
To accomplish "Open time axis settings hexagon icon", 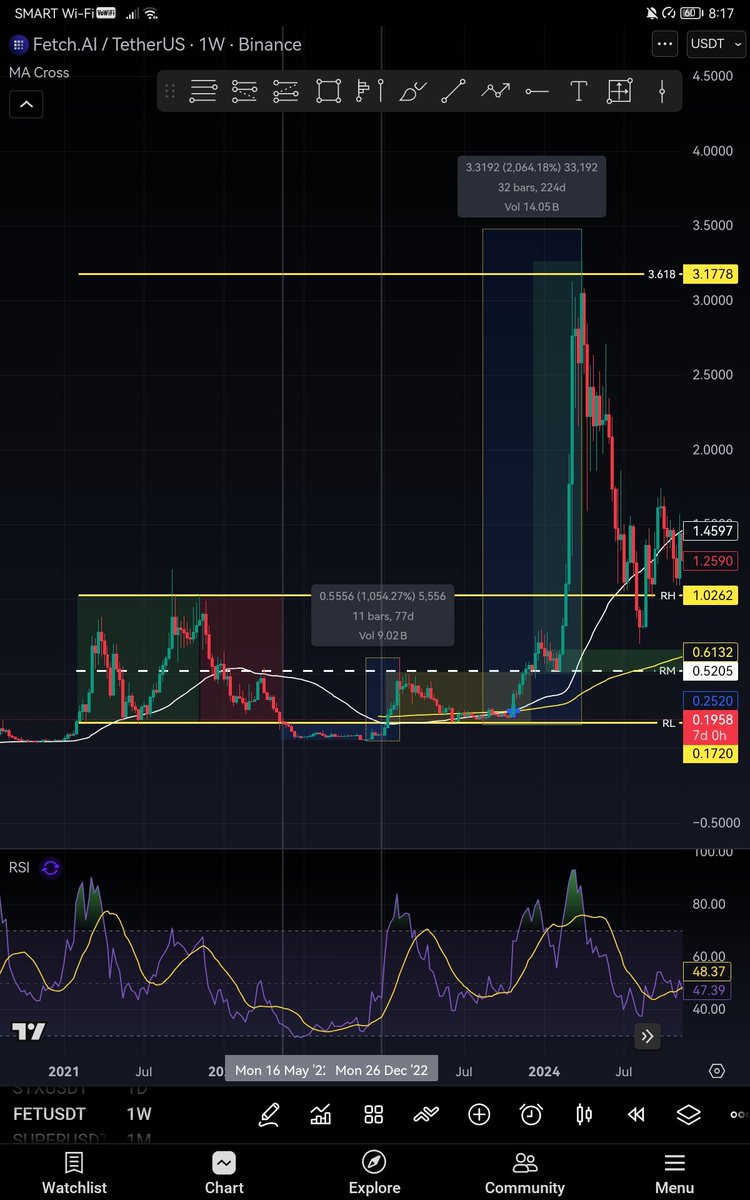I will pyautogui.click(x=716, y=1070).
